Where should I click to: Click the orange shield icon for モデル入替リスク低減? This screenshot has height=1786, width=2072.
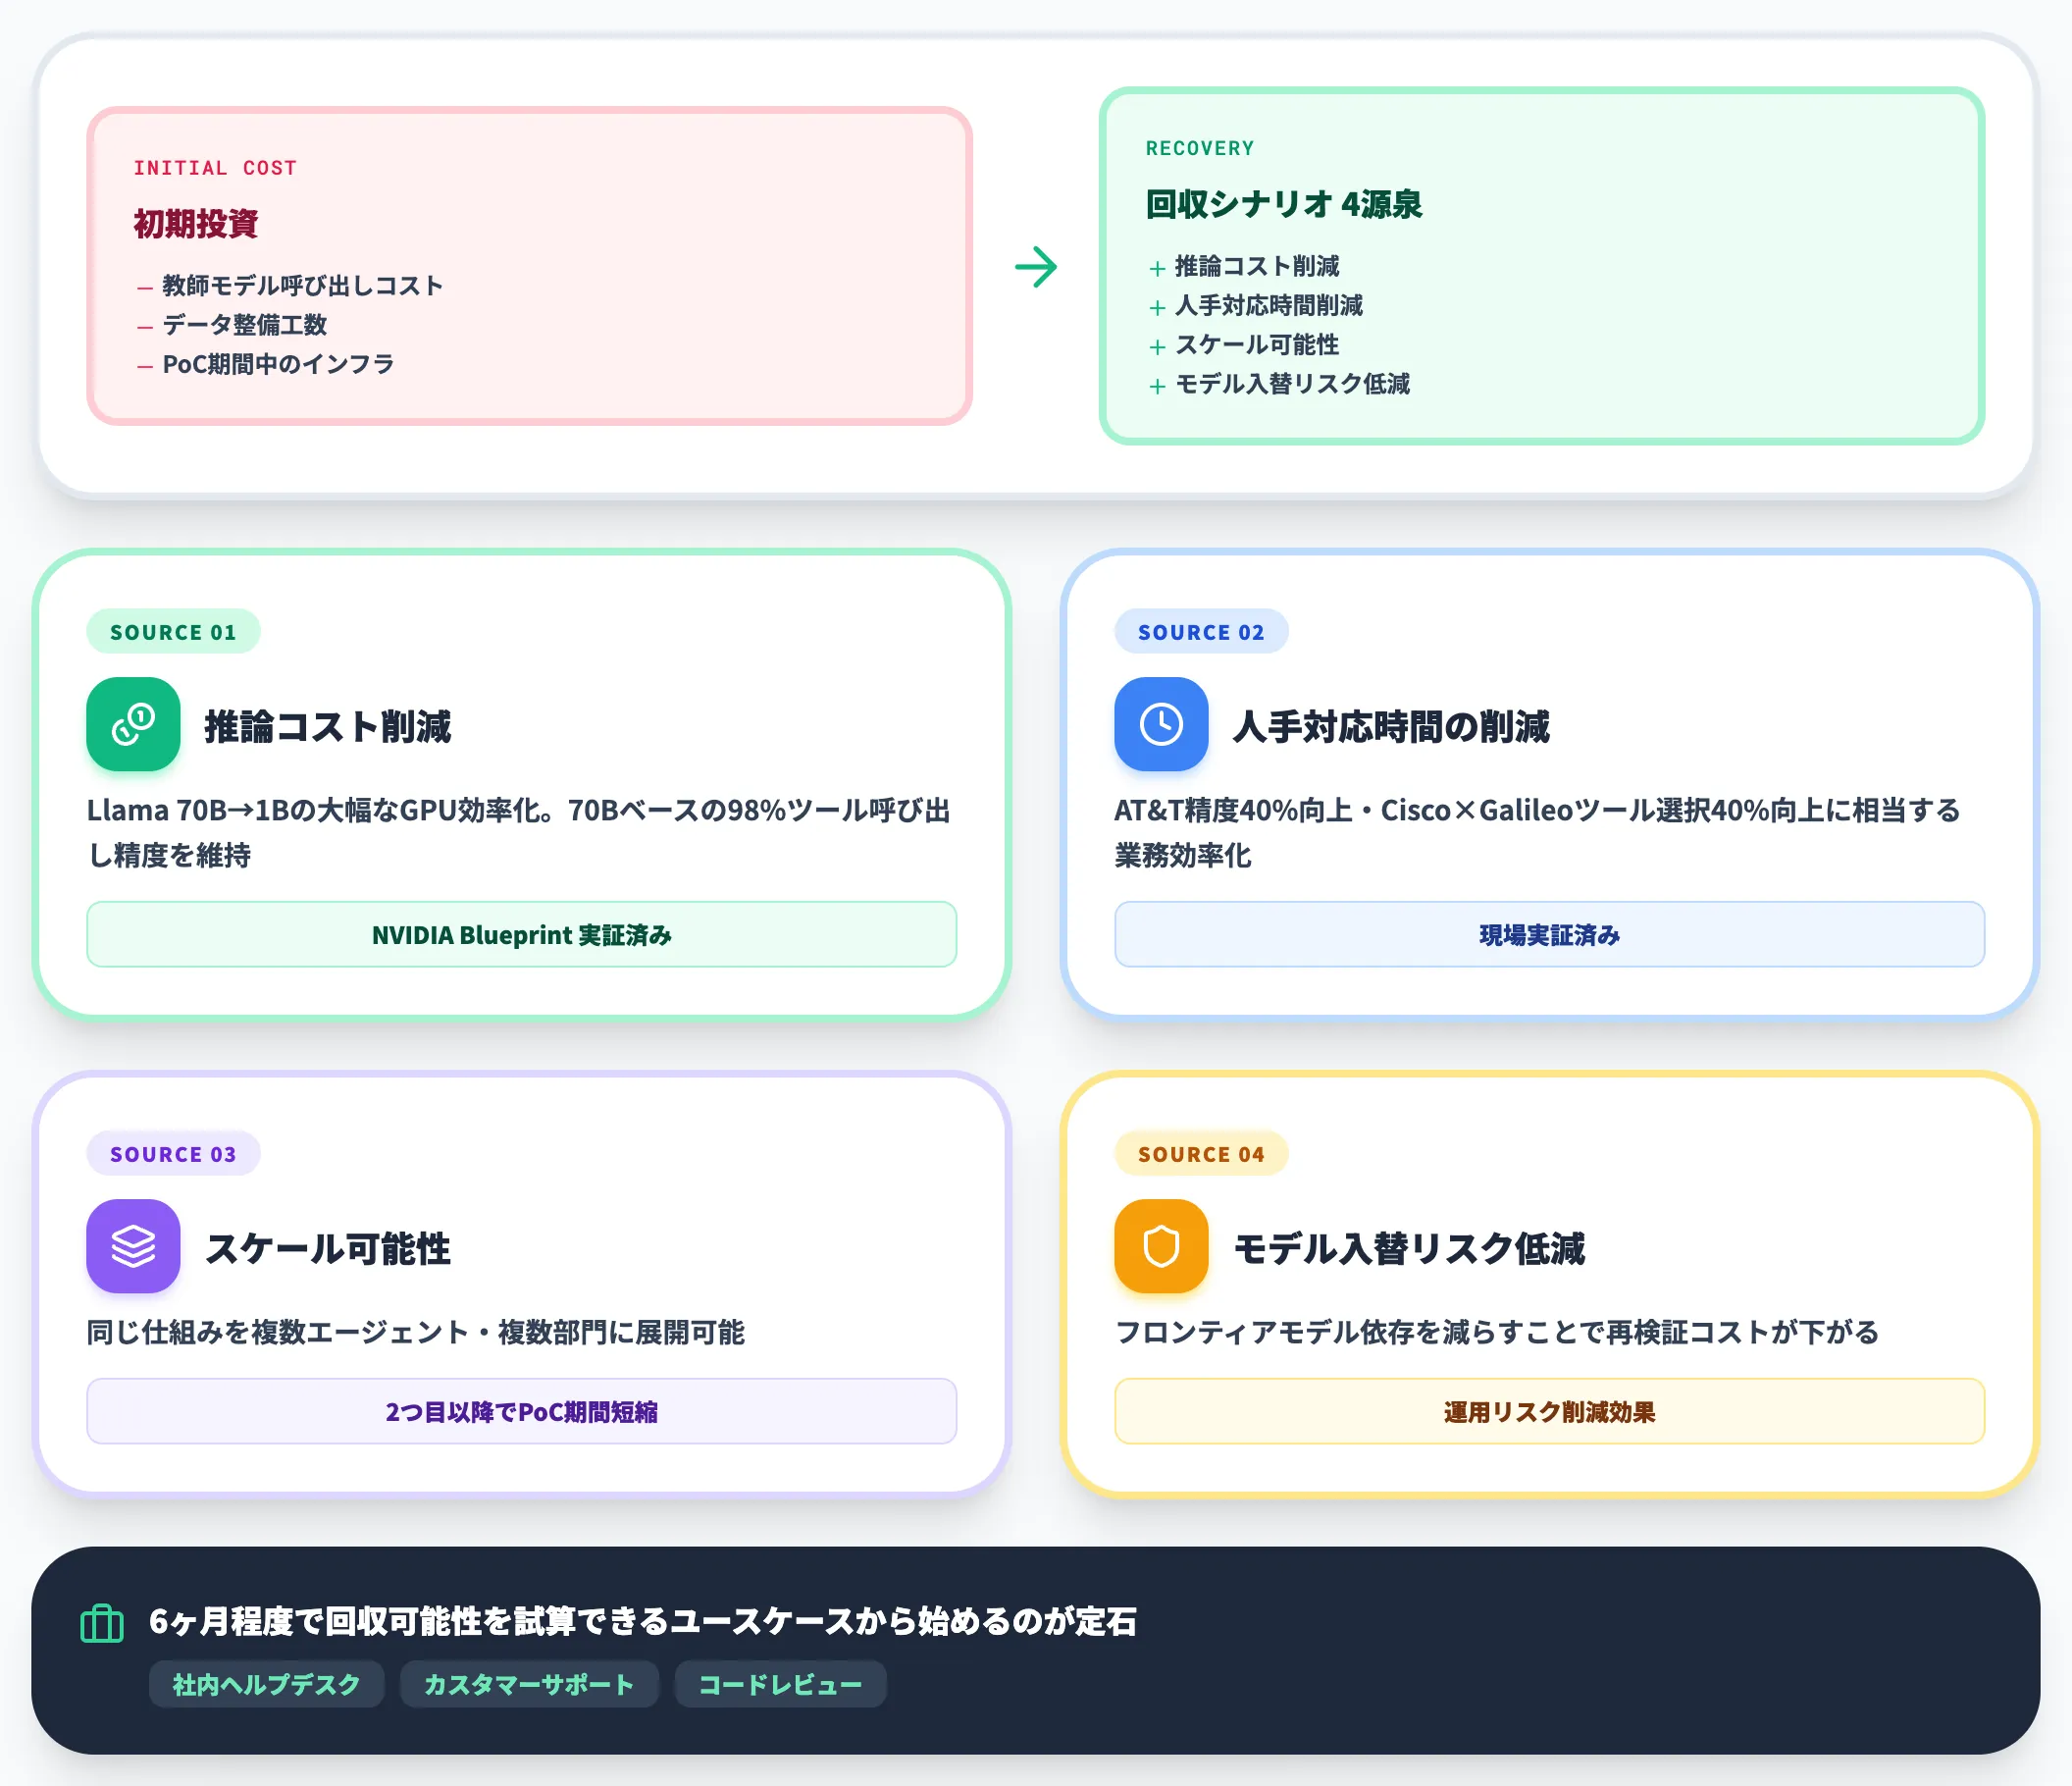tap(1161, 1246)
